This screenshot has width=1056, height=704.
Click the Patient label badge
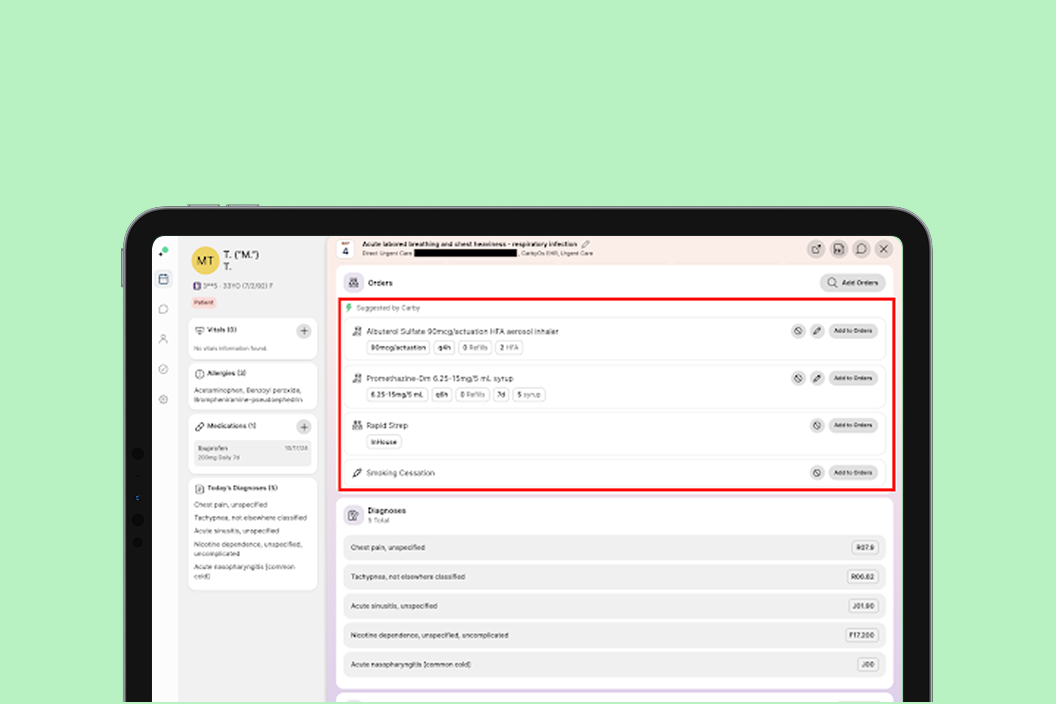pyautogui.click(x=204, y=302)
